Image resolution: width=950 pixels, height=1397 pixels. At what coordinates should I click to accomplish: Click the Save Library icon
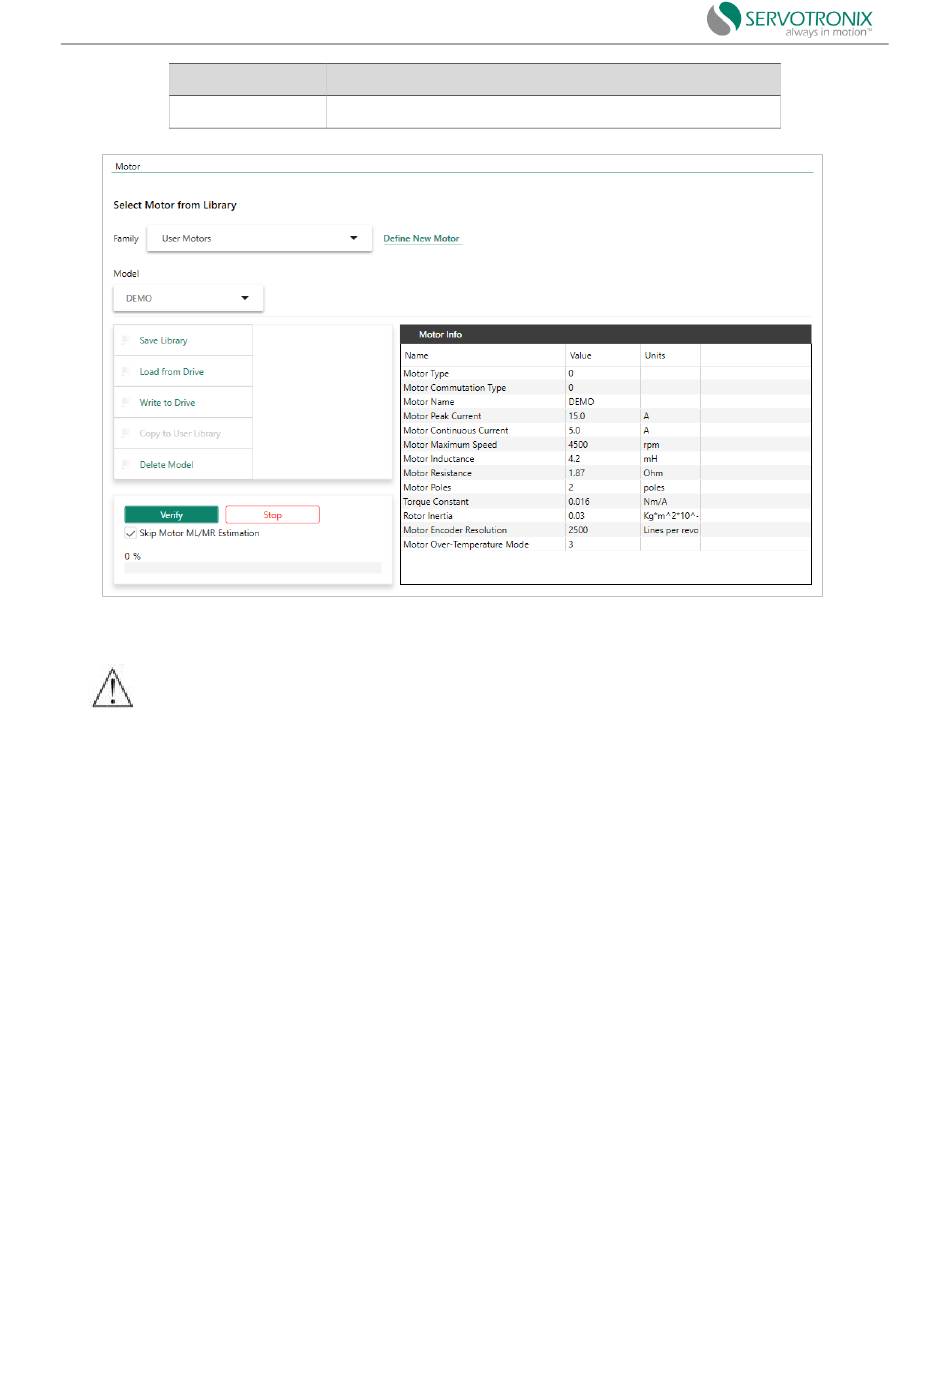[x=126, y=341]
